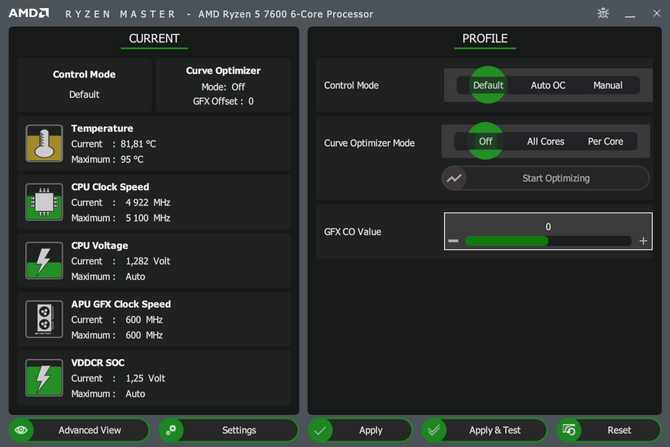The height and width of the screenshot is (447, 670).
Task: Click the Reset restore icon
Action: 569,429
